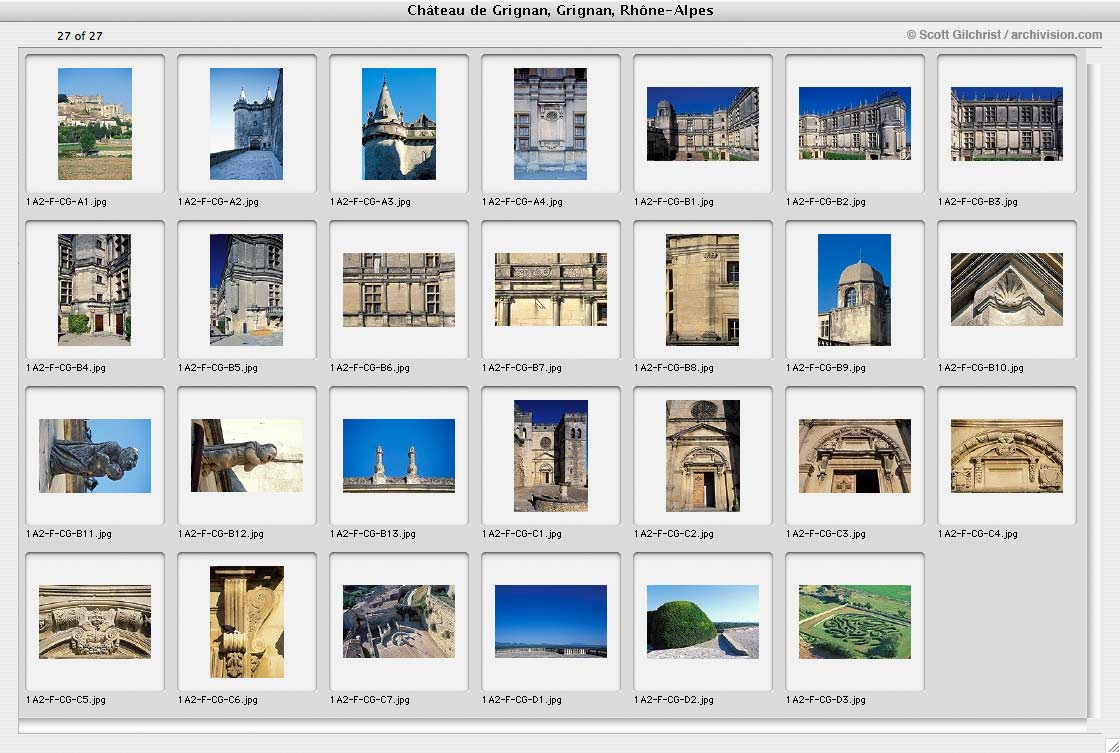Open the 1A2-F-CG-B10.jpg shell pediment thumbnail

point(1007,289)
